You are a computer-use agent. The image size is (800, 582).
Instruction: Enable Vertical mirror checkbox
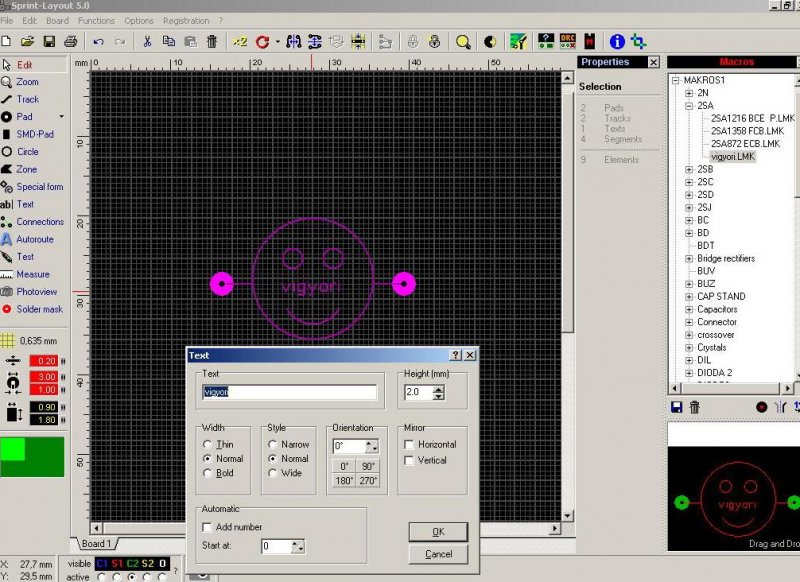[409, 461]
